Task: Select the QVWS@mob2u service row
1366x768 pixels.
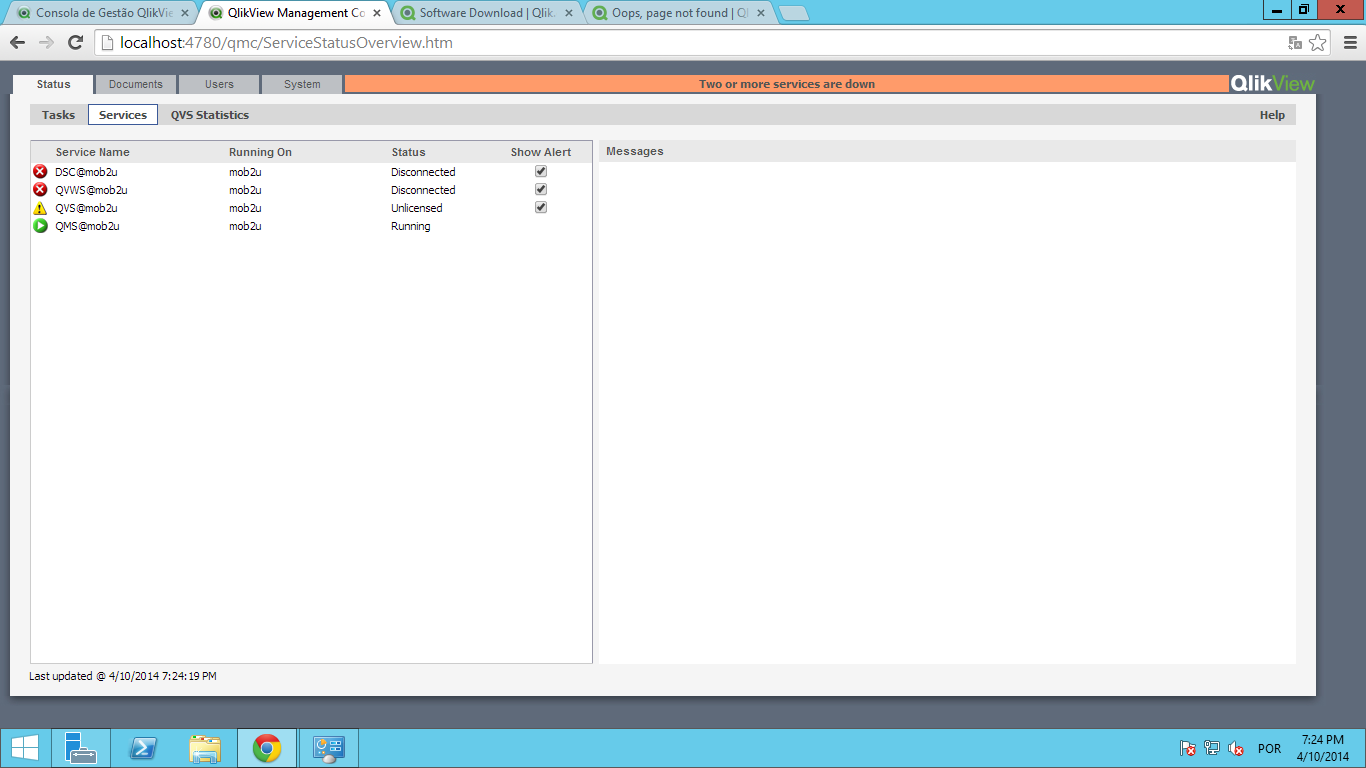Action: click(311, 190)
